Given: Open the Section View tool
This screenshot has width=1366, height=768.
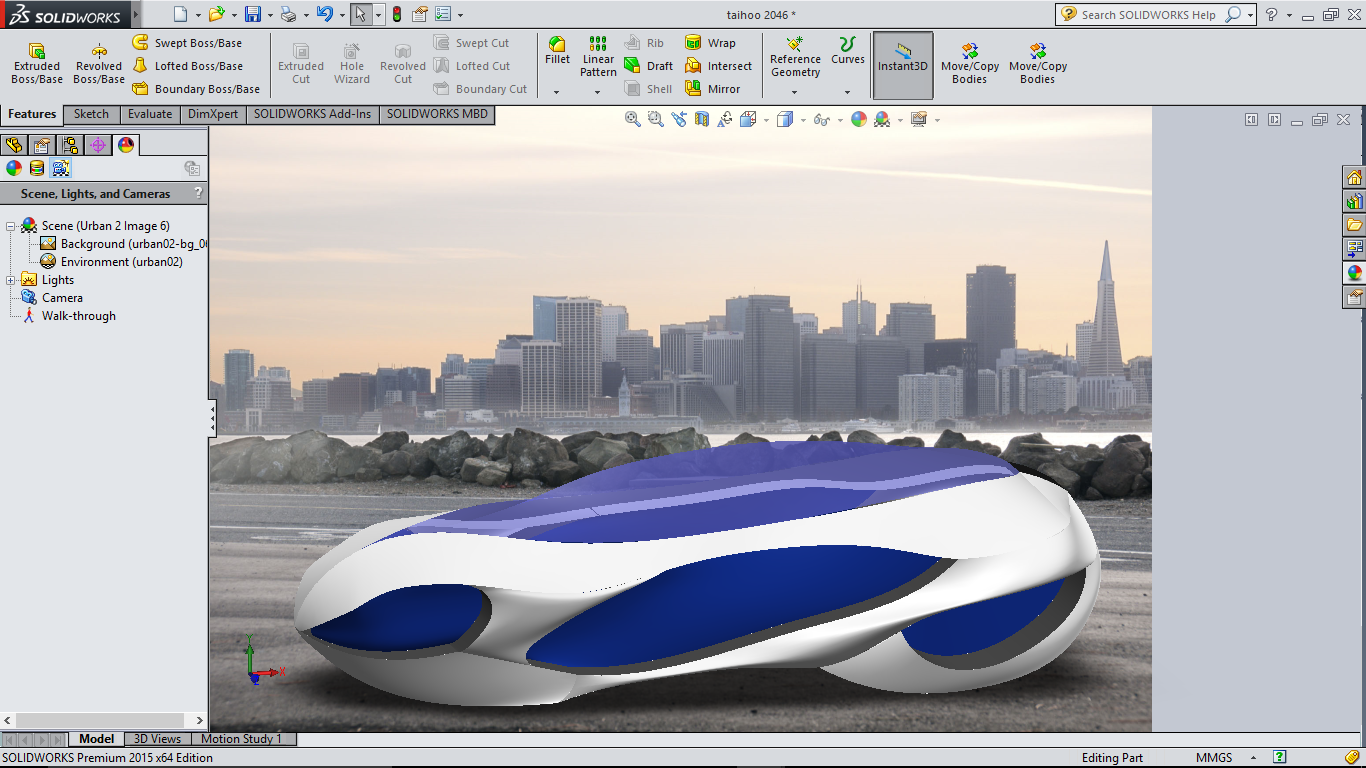Looking at the screenshot, I should click(701, 119).
